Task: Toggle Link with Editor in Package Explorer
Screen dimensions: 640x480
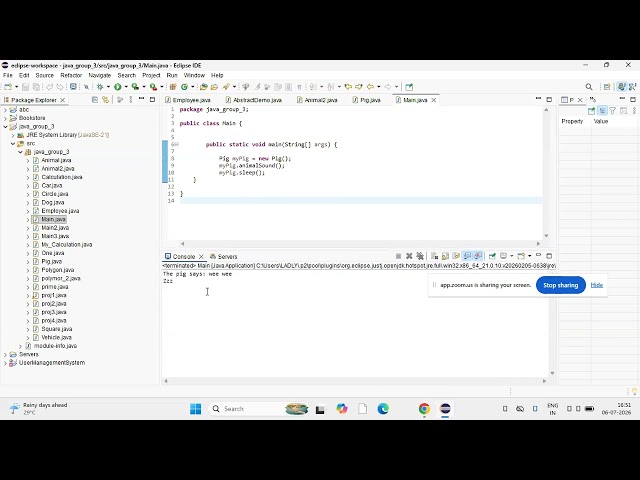Action: (106, 100)
